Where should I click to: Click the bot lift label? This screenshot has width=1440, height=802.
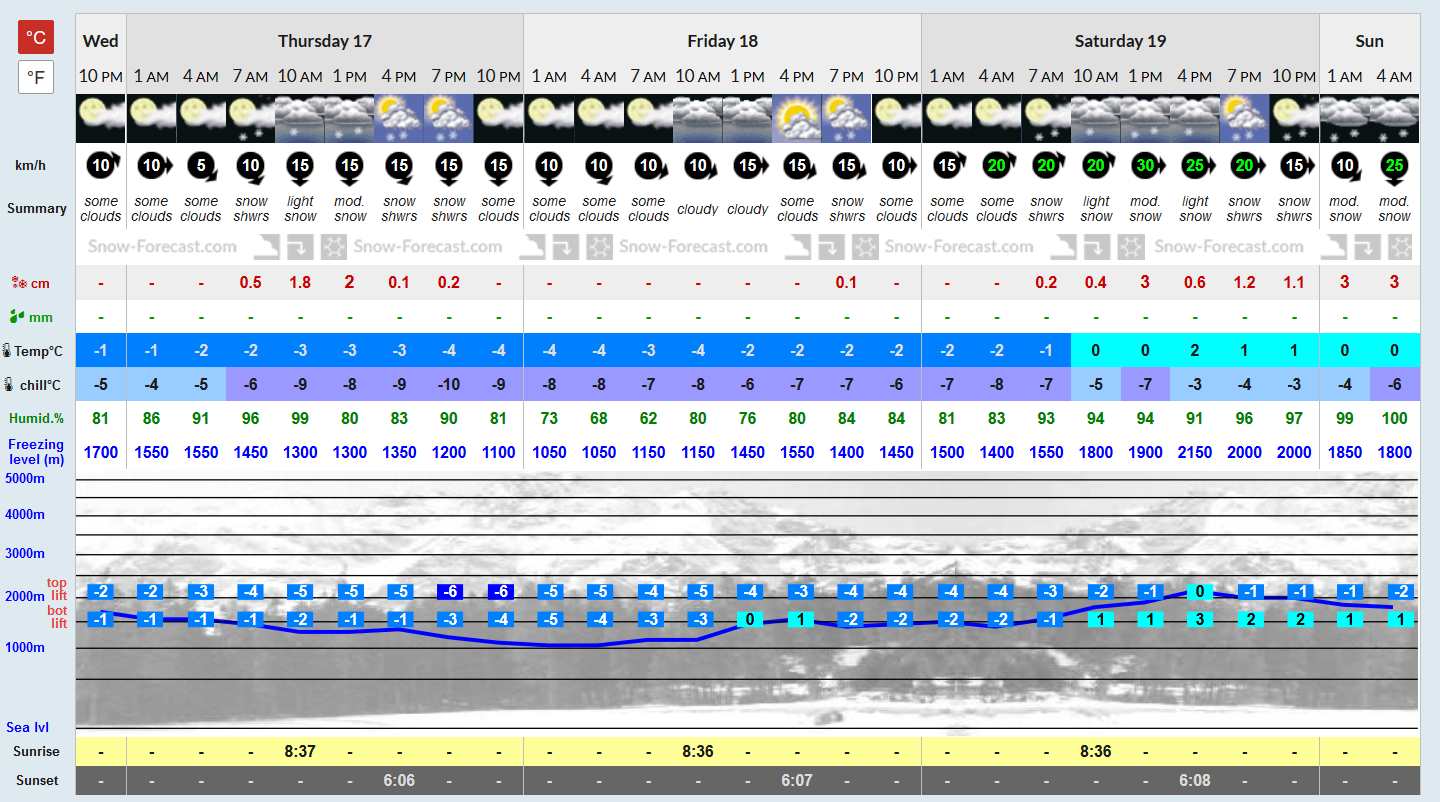[x=57, y=617]
